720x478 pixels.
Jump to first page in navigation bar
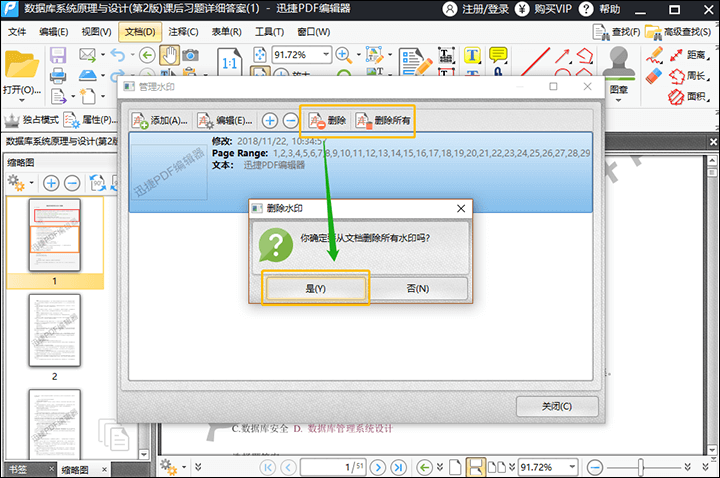(267, 467)
